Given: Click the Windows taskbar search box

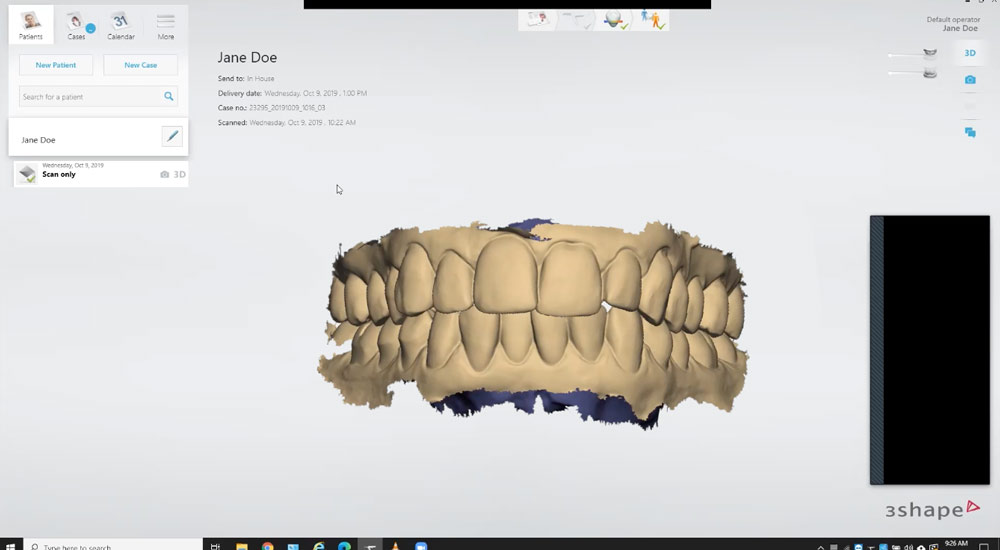Looking at the screenshot, I should [x=115, y=546].
